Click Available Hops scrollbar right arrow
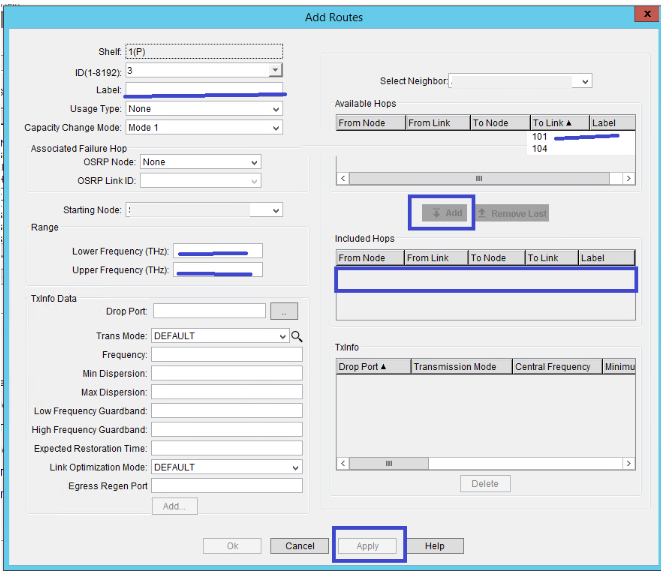Image resolution: width=661 pixels, height=573 pixels. tap(629, 178)
